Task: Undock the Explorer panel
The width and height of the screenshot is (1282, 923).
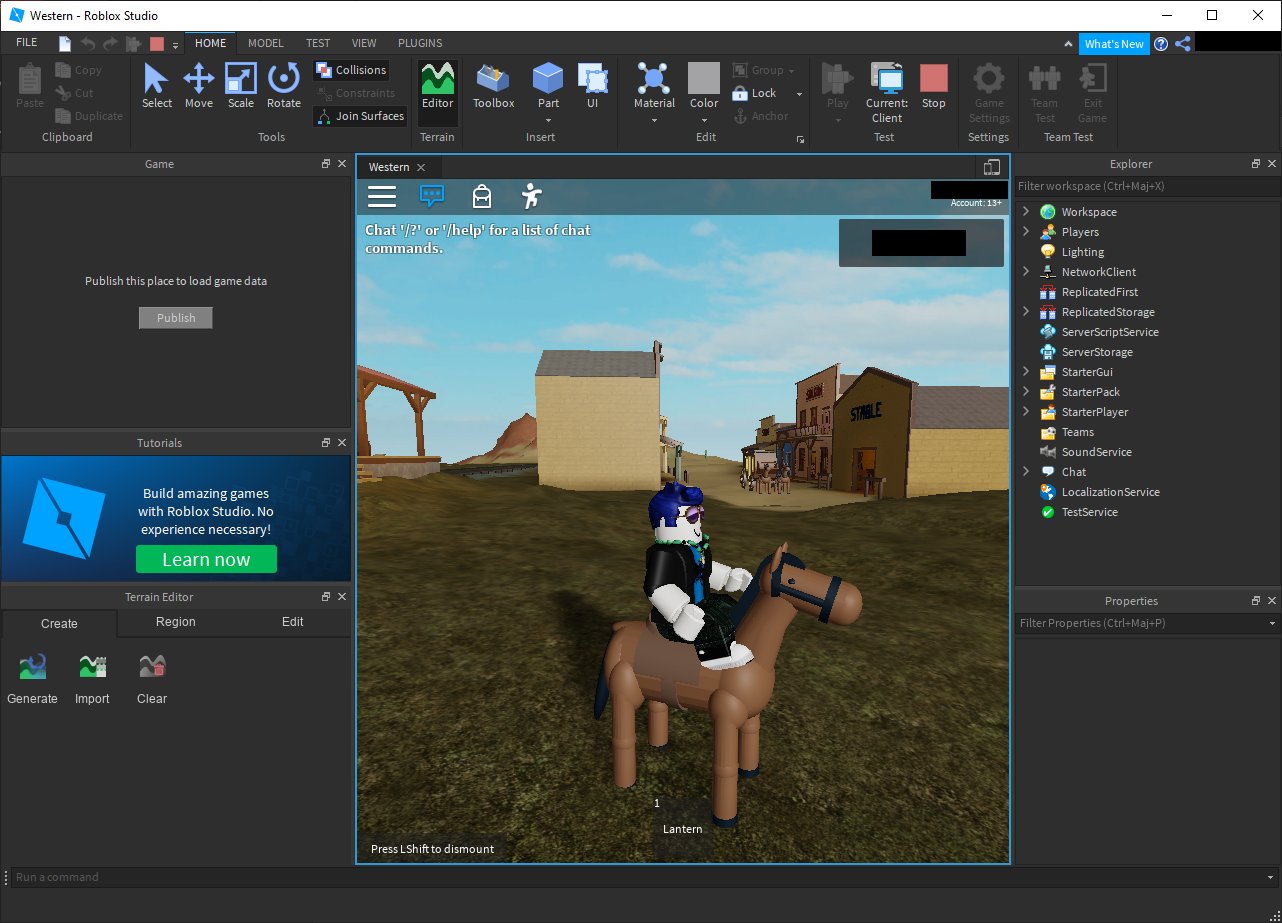Action: point(1256,164)
